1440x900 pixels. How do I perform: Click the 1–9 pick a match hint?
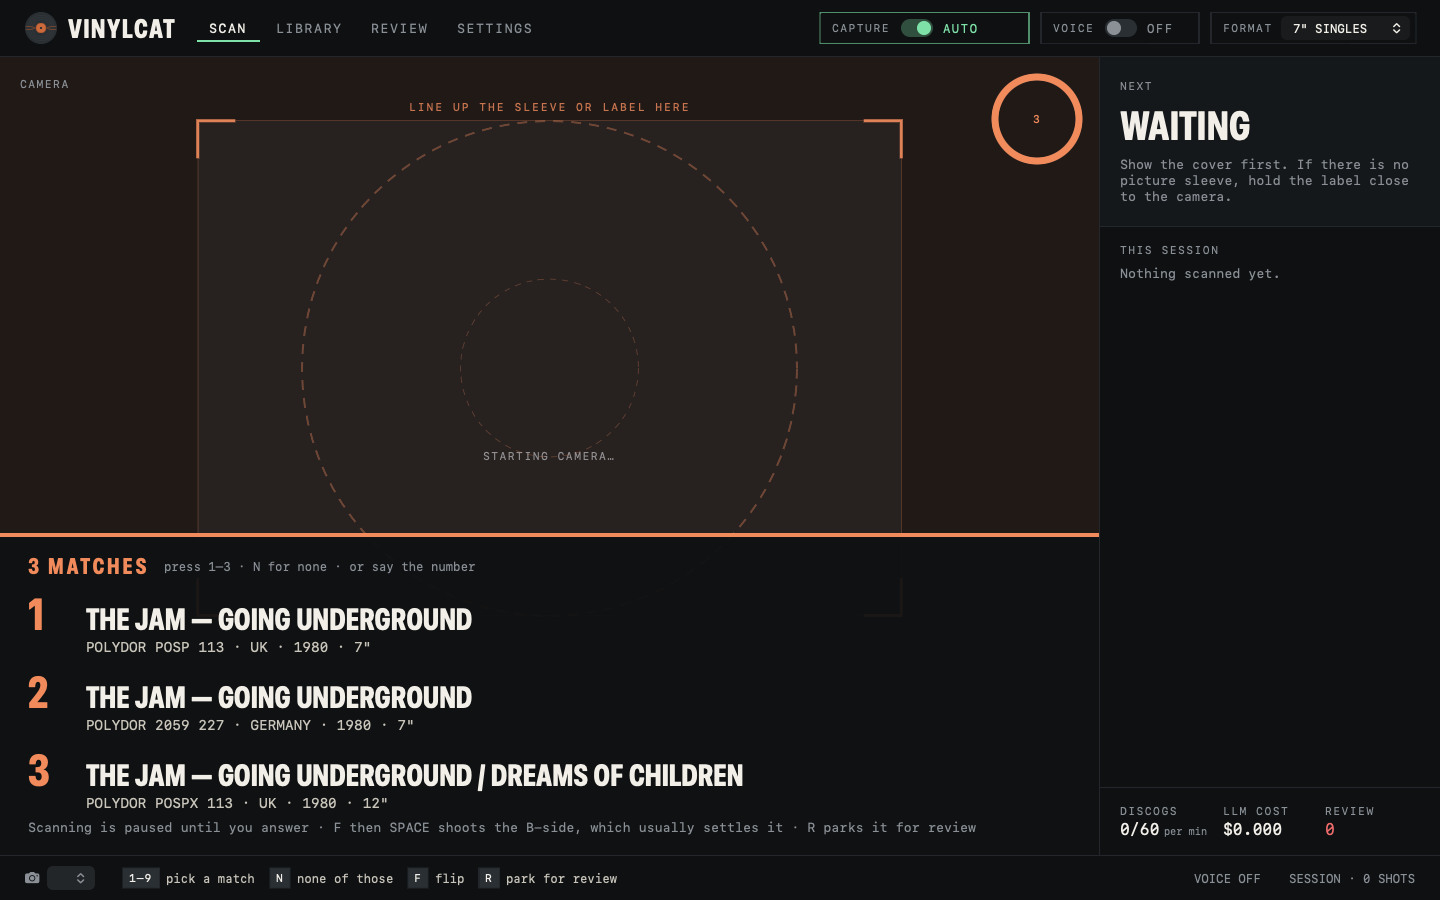189,878
